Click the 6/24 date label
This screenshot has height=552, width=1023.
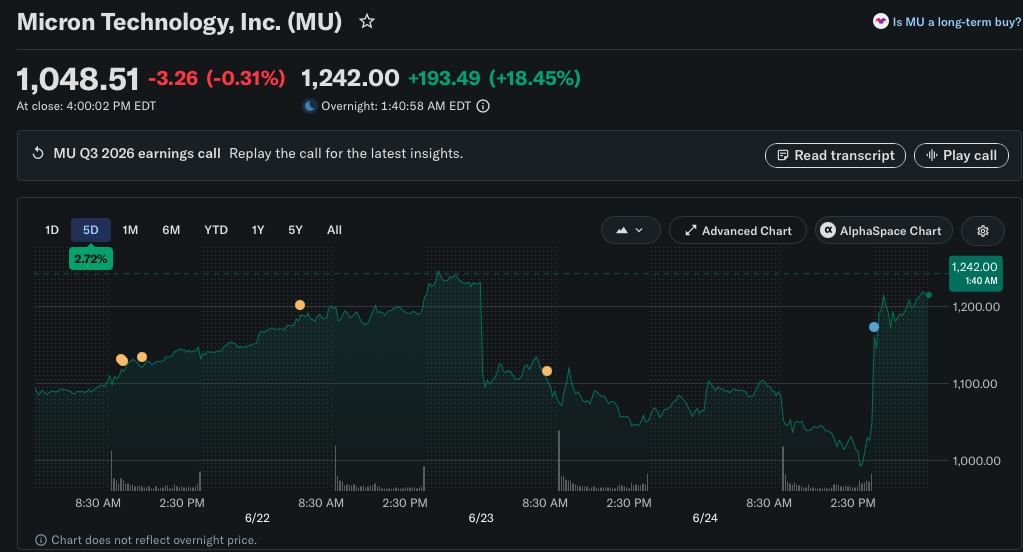pyautogui.click(x=705, y=518)
